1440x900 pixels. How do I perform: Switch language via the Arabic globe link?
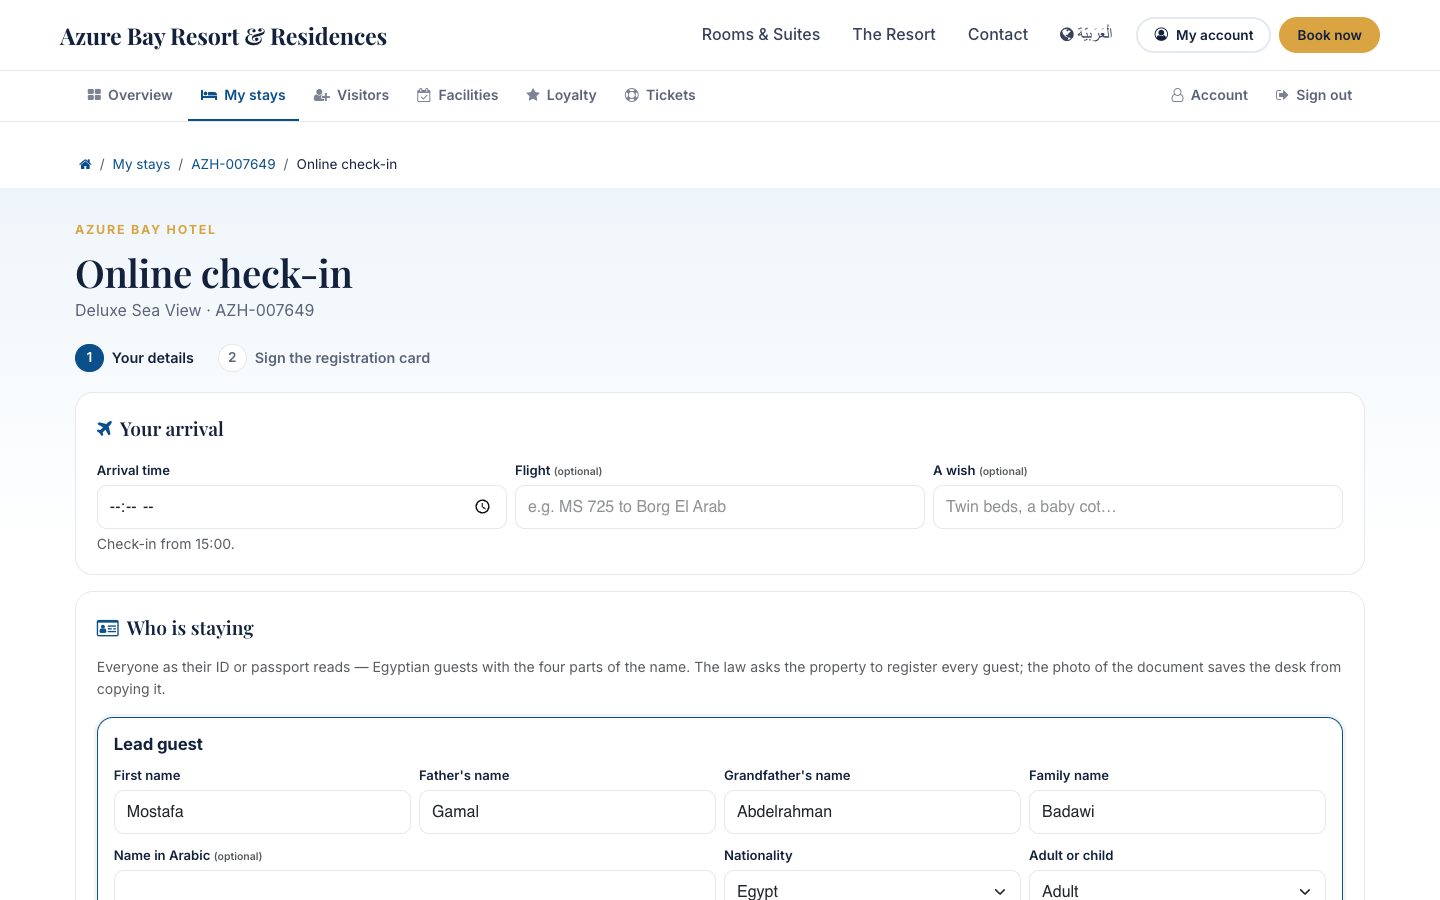coord(1086,34)
